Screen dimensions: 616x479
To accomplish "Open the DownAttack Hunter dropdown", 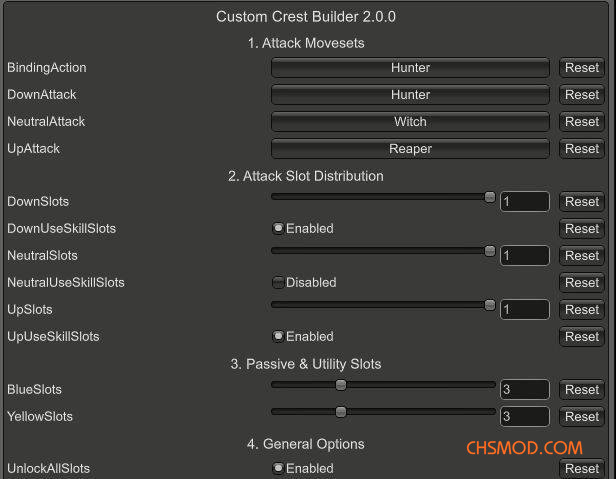I will click(410, 95).
